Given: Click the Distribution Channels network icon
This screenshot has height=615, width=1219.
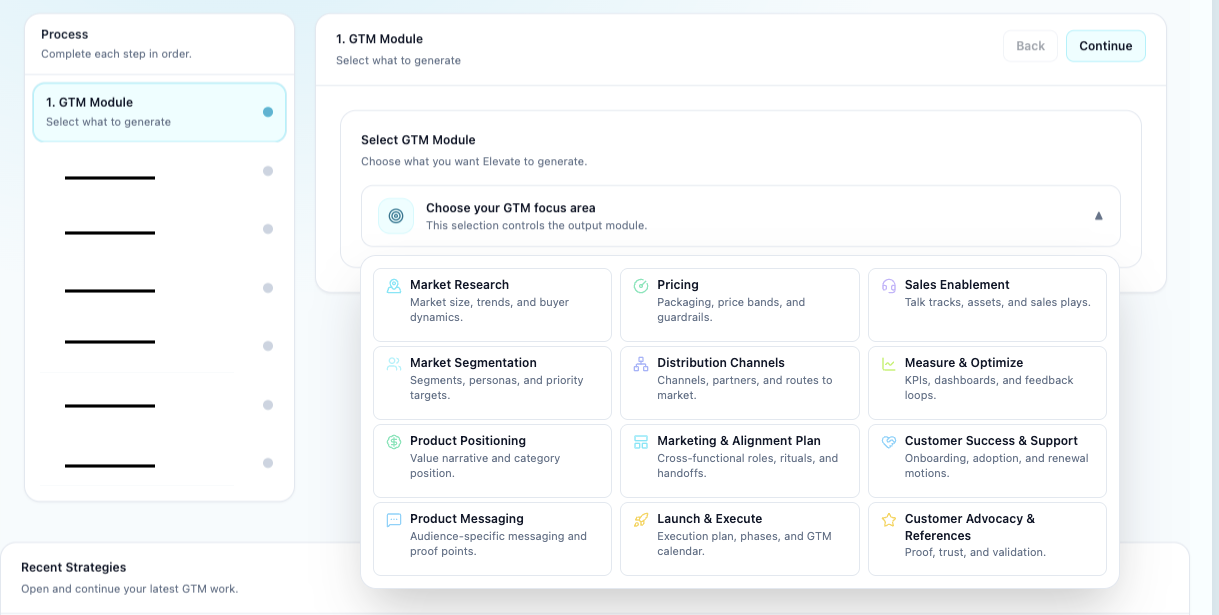Looking at the screenshot, I should pyautogui.click(x=641, y=363).
